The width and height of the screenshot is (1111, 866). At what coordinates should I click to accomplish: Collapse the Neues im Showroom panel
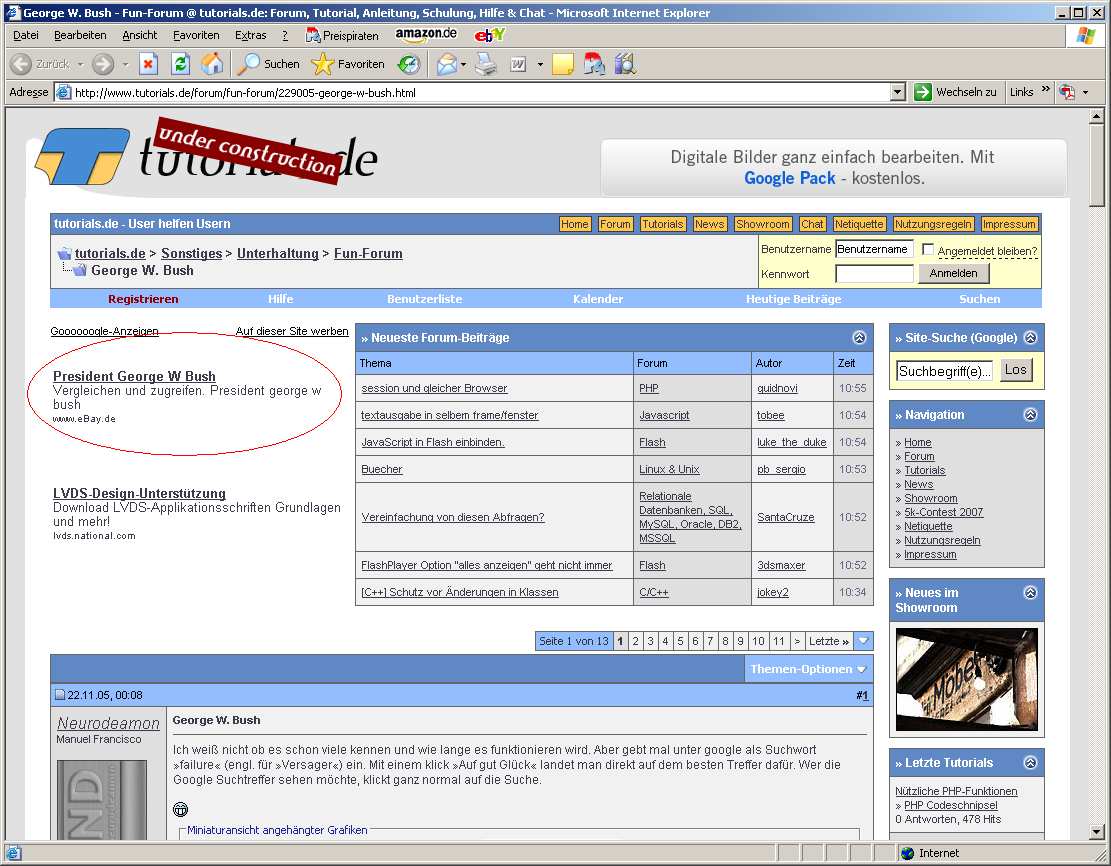tap(1031, 592)
